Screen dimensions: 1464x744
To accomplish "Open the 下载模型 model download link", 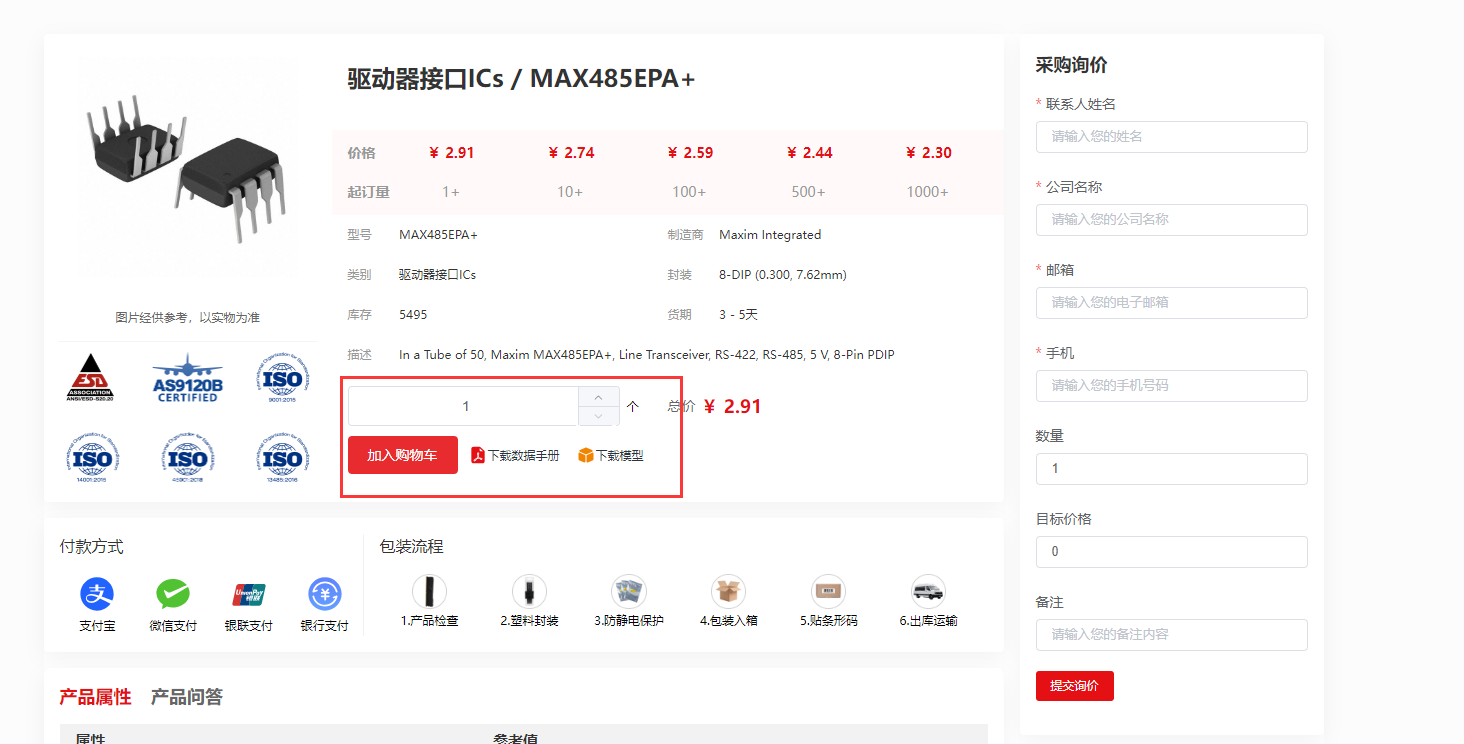I will pos(620,456).
